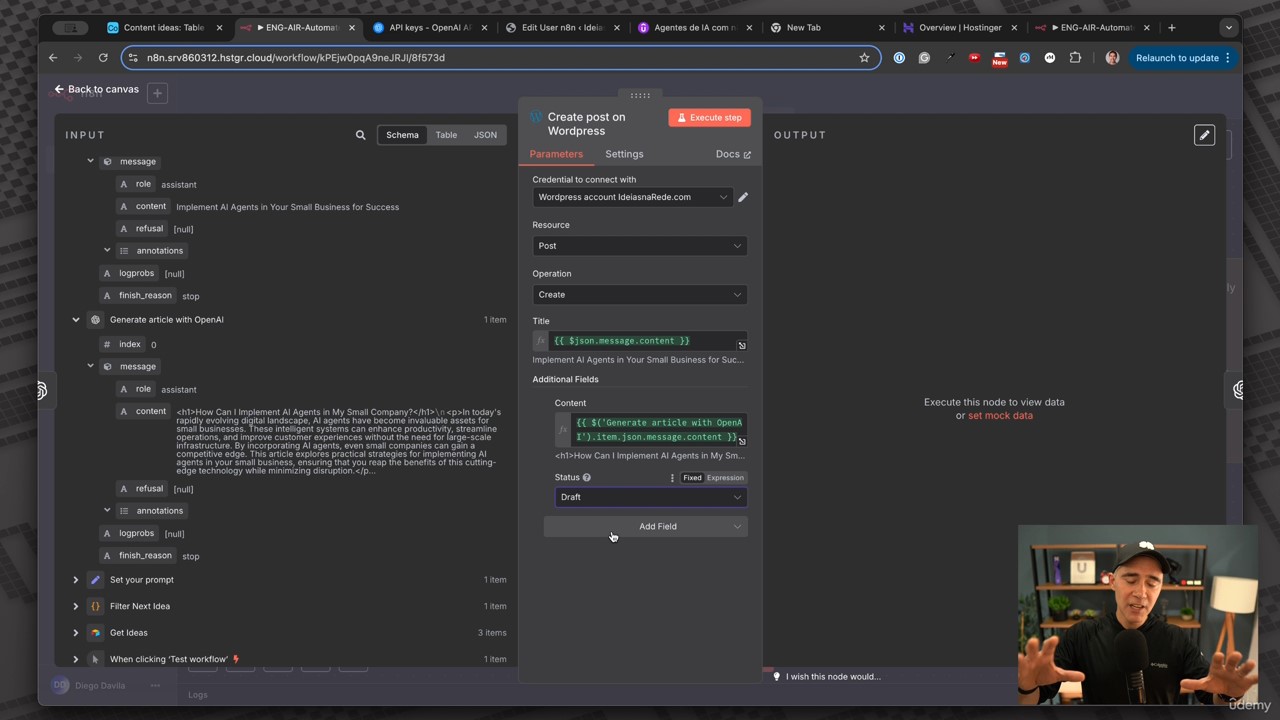Click the Title expression field
1280x720 pixels.
tap(648, 341)
